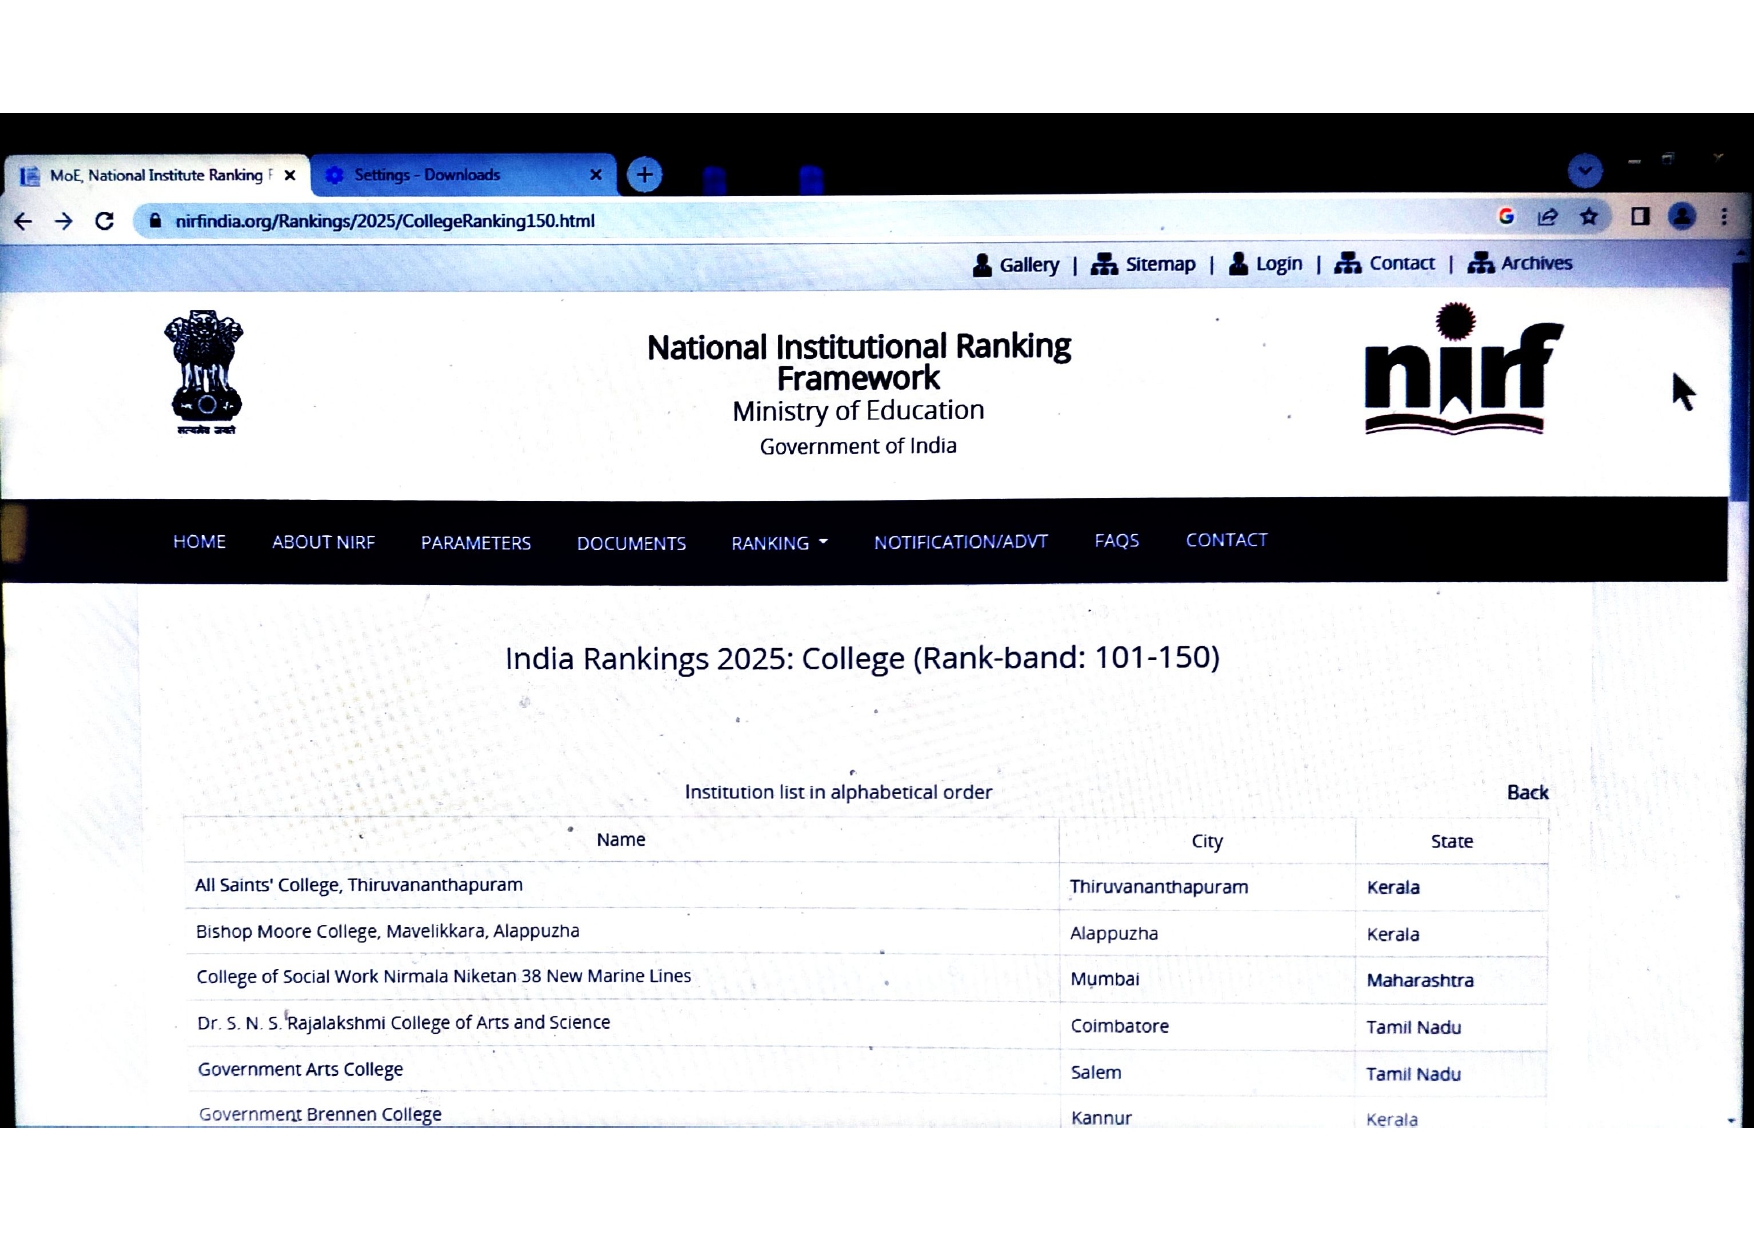Viewport: 1754px width, 1241px height.
Task: Select "Bishop Moore College, Mavelikkara, Alappuzha" name
Action: [x=388, y=931]
